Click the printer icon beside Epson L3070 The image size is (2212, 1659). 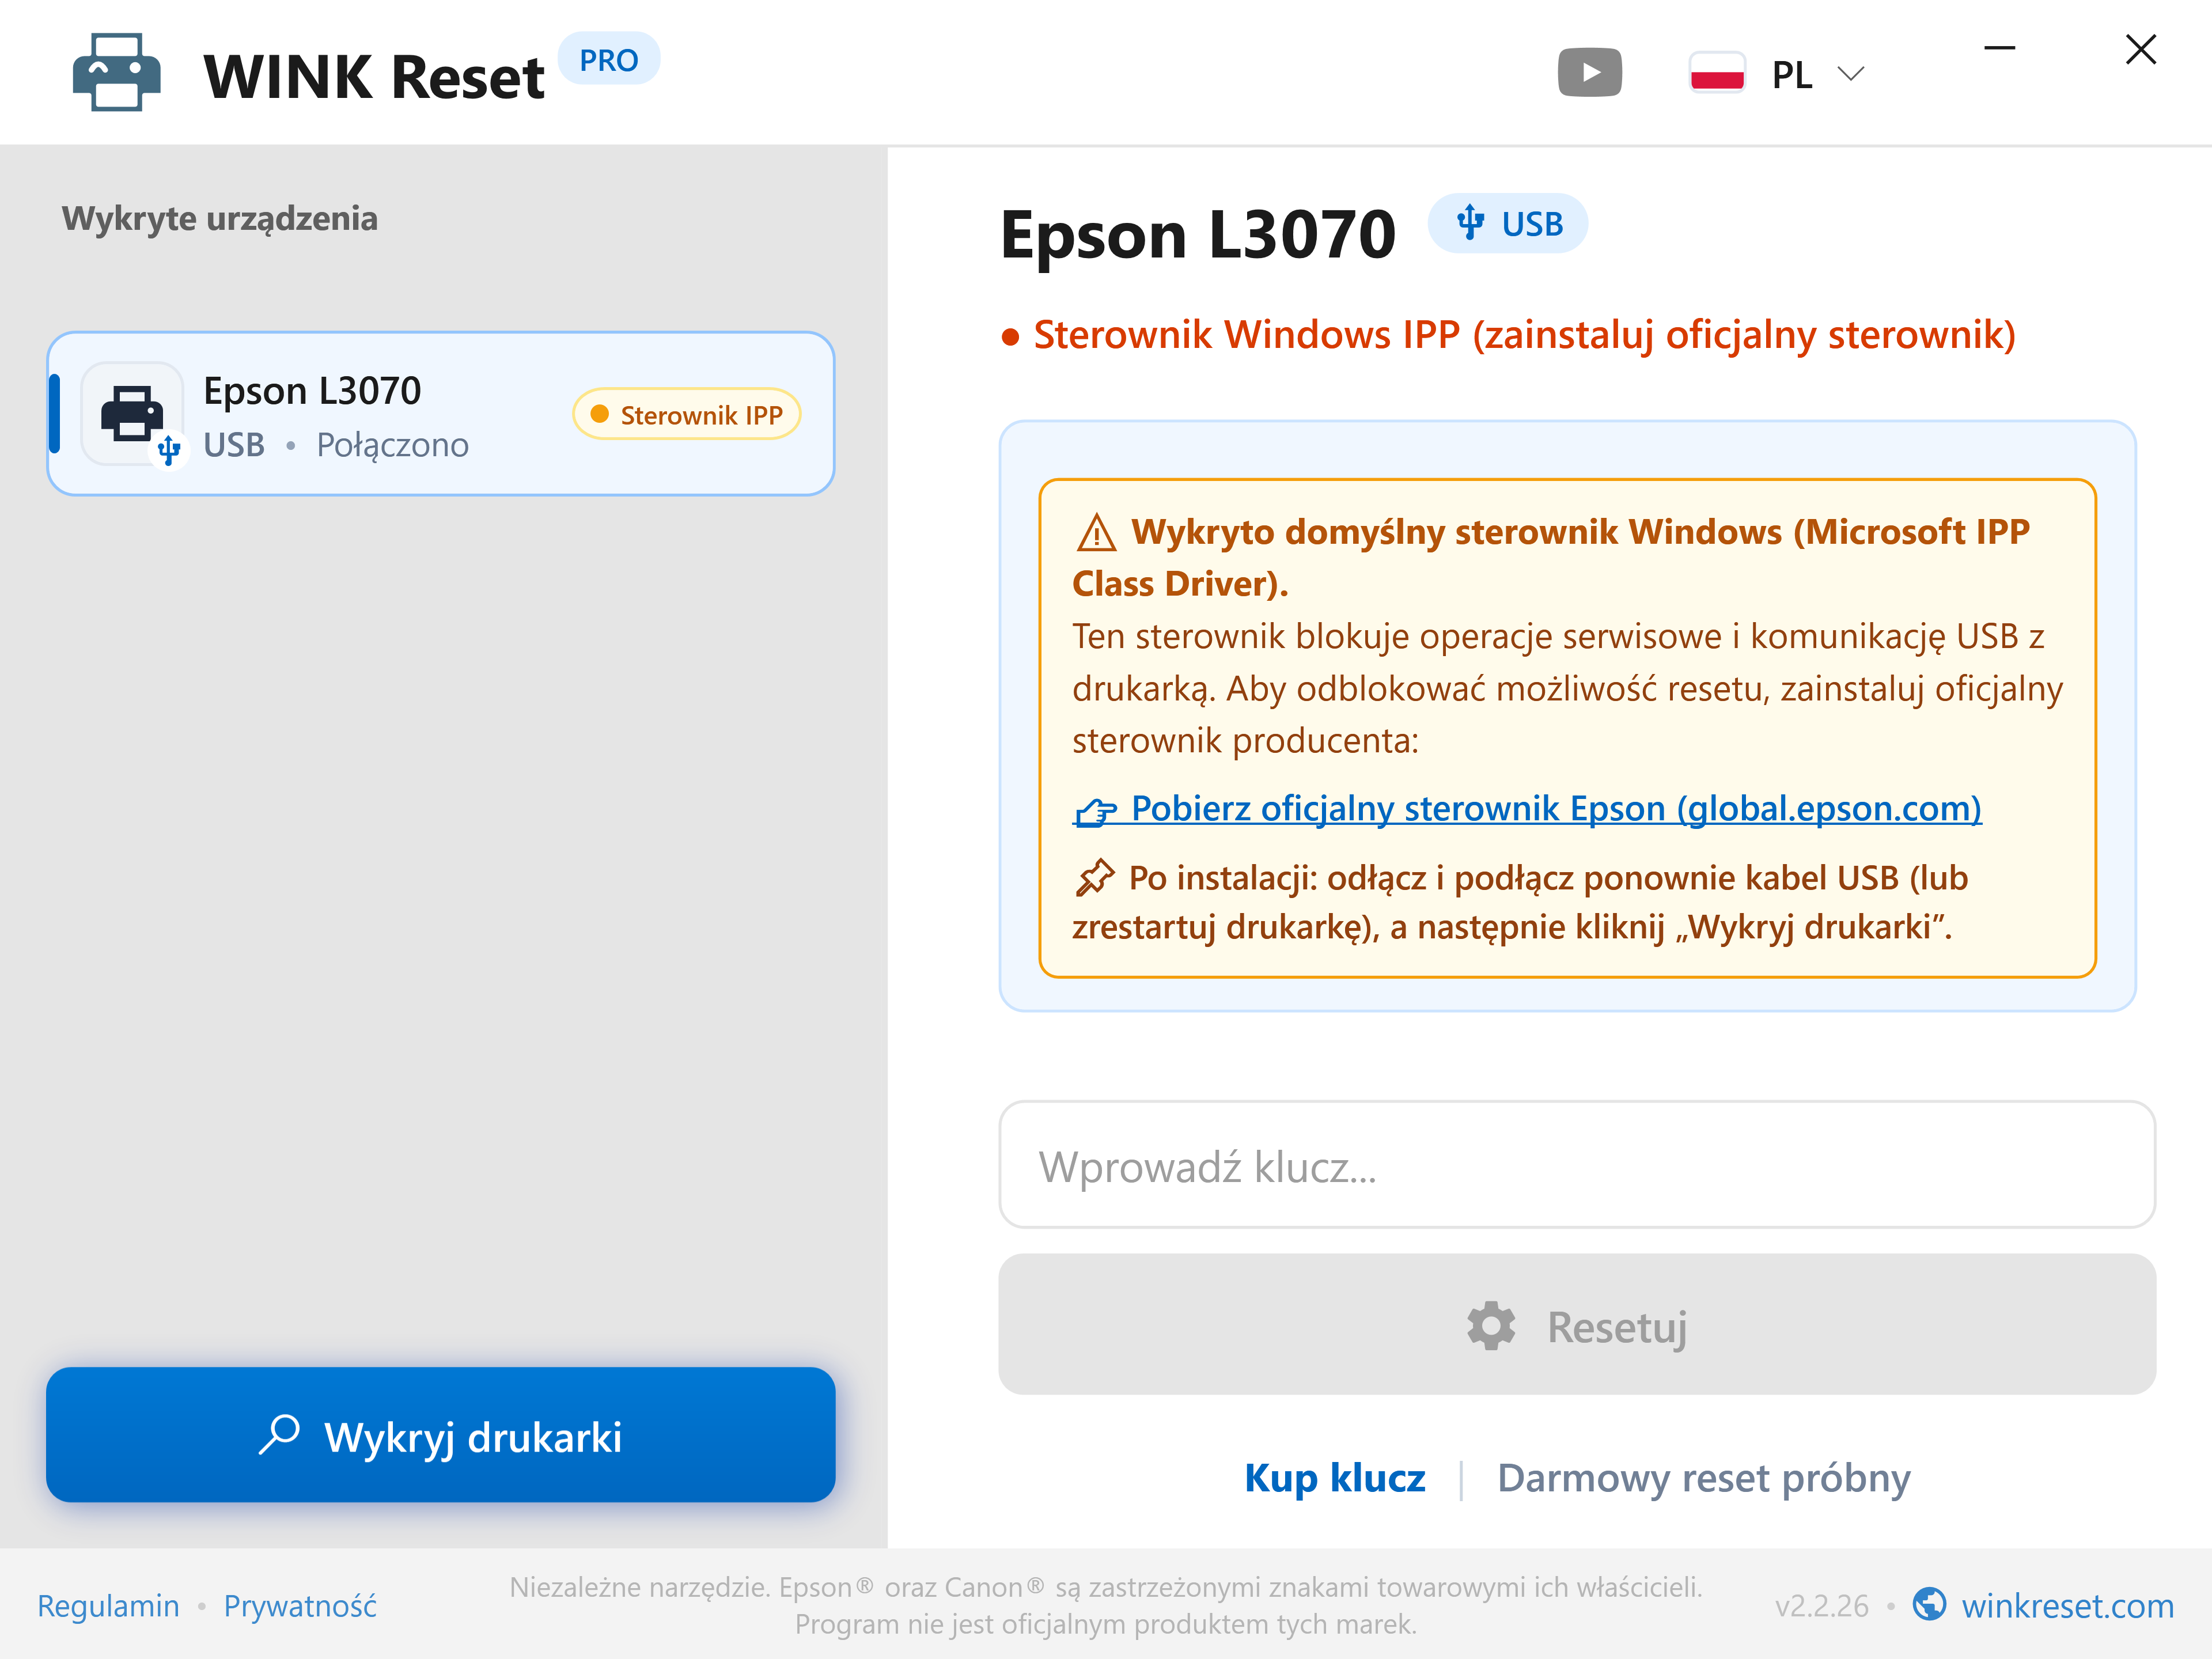pyautogui.click(x=132, y=413)
